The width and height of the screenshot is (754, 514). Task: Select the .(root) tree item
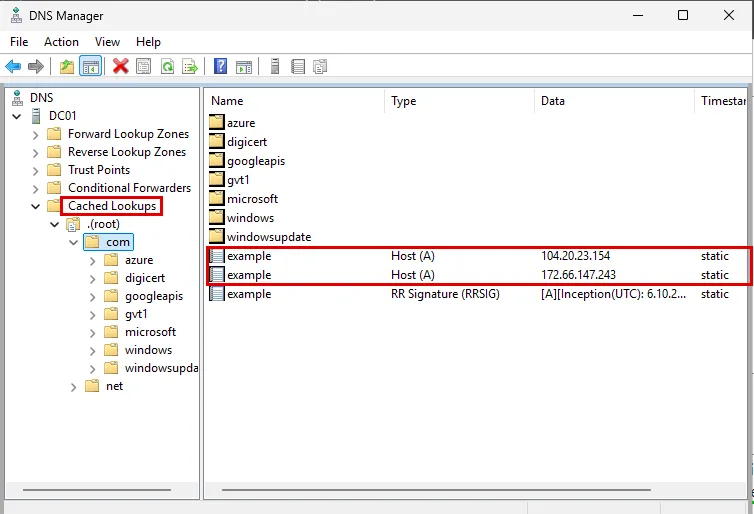click(x=103, y=224)
